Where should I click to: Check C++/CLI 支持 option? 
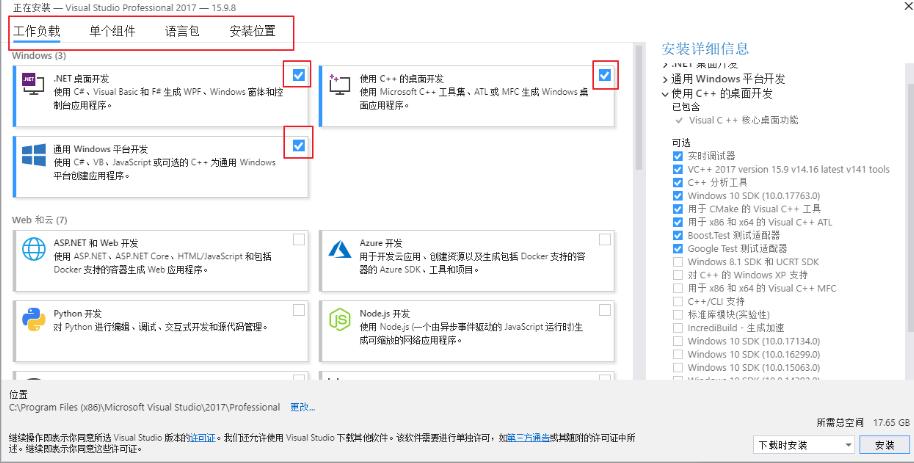coord(677,301)
